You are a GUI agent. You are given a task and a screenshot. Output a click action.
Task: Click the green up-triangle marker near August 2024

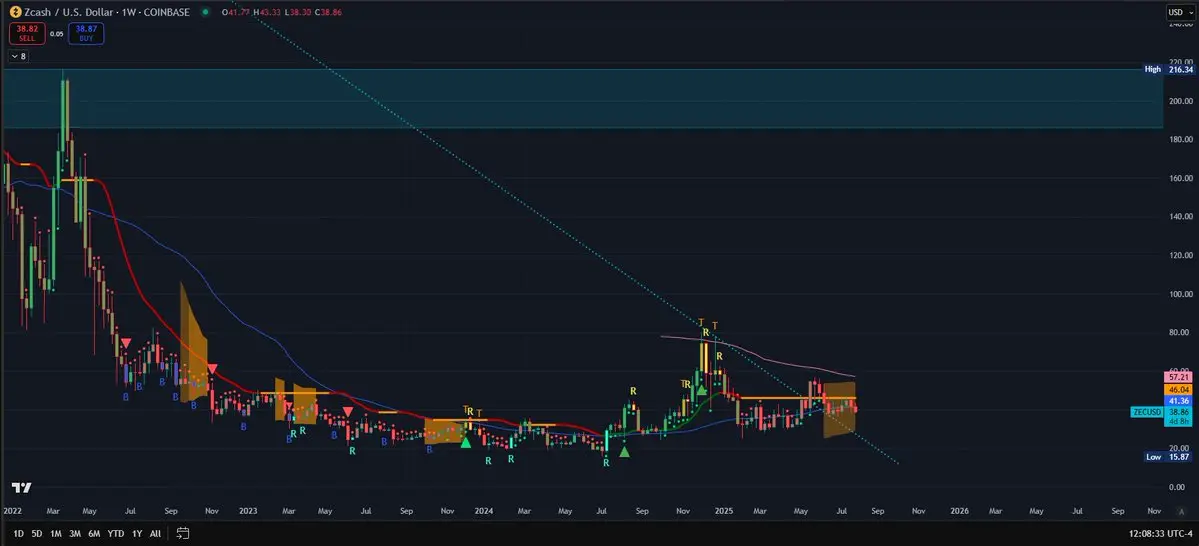[625, 452]
